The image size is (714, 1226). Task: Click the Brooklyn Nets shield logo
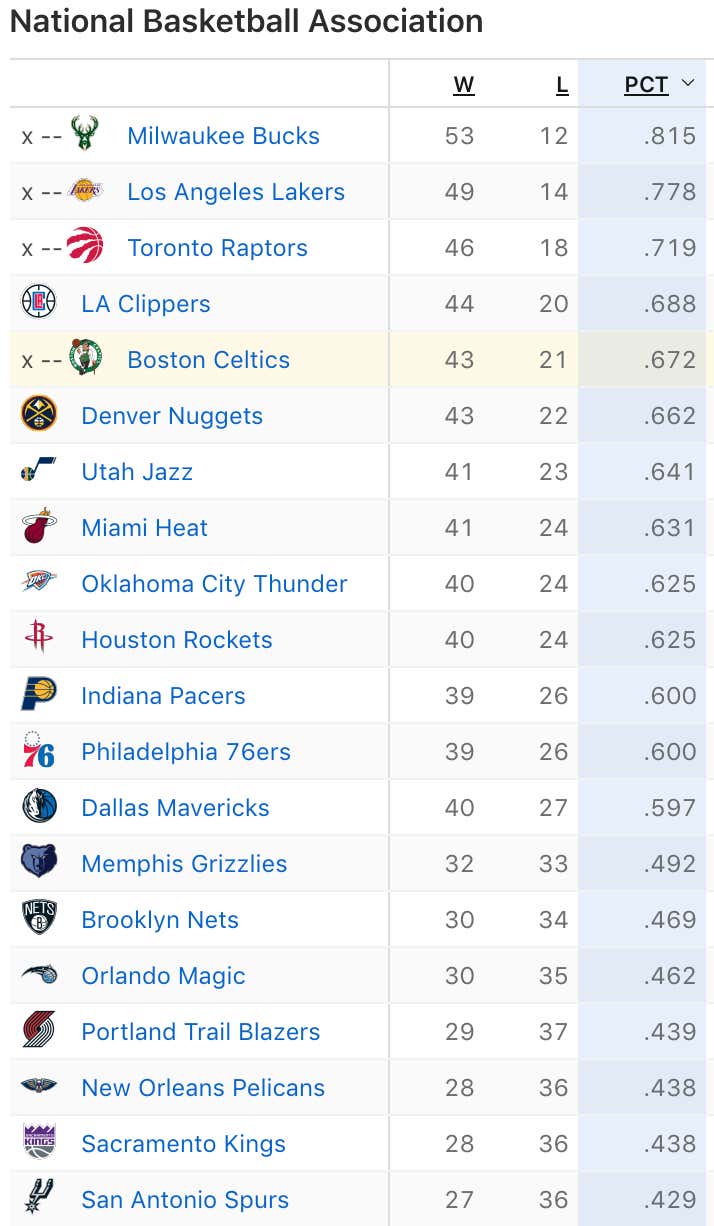click(39, 918)
